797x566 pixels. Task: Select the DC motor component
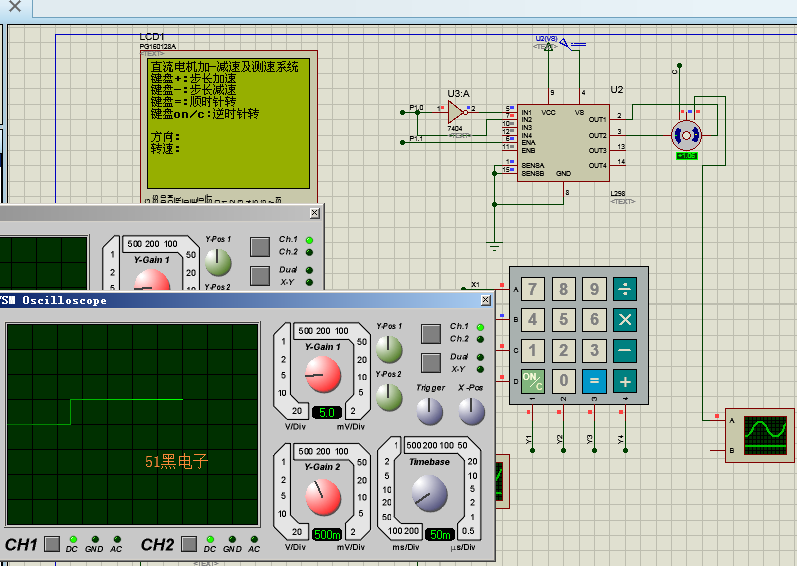686,135
